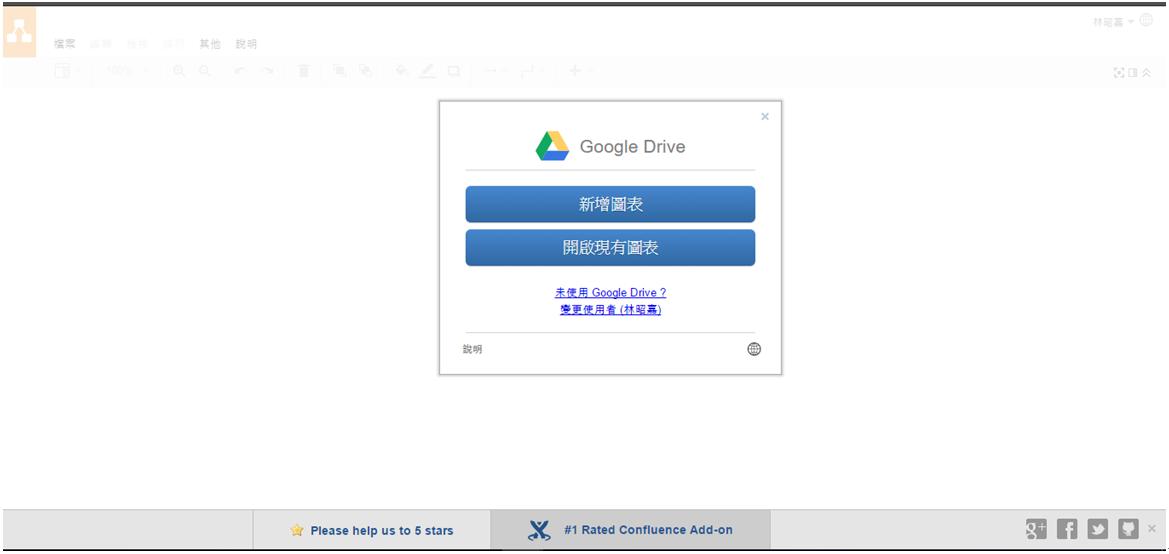Screen dimensions: 1169x554
Task: Open the 未使用 Google Drive? link
Action: 611,293
